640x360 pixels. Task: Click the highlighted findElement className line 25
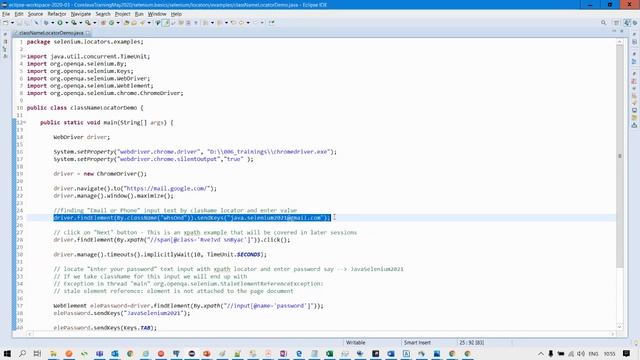192,218
